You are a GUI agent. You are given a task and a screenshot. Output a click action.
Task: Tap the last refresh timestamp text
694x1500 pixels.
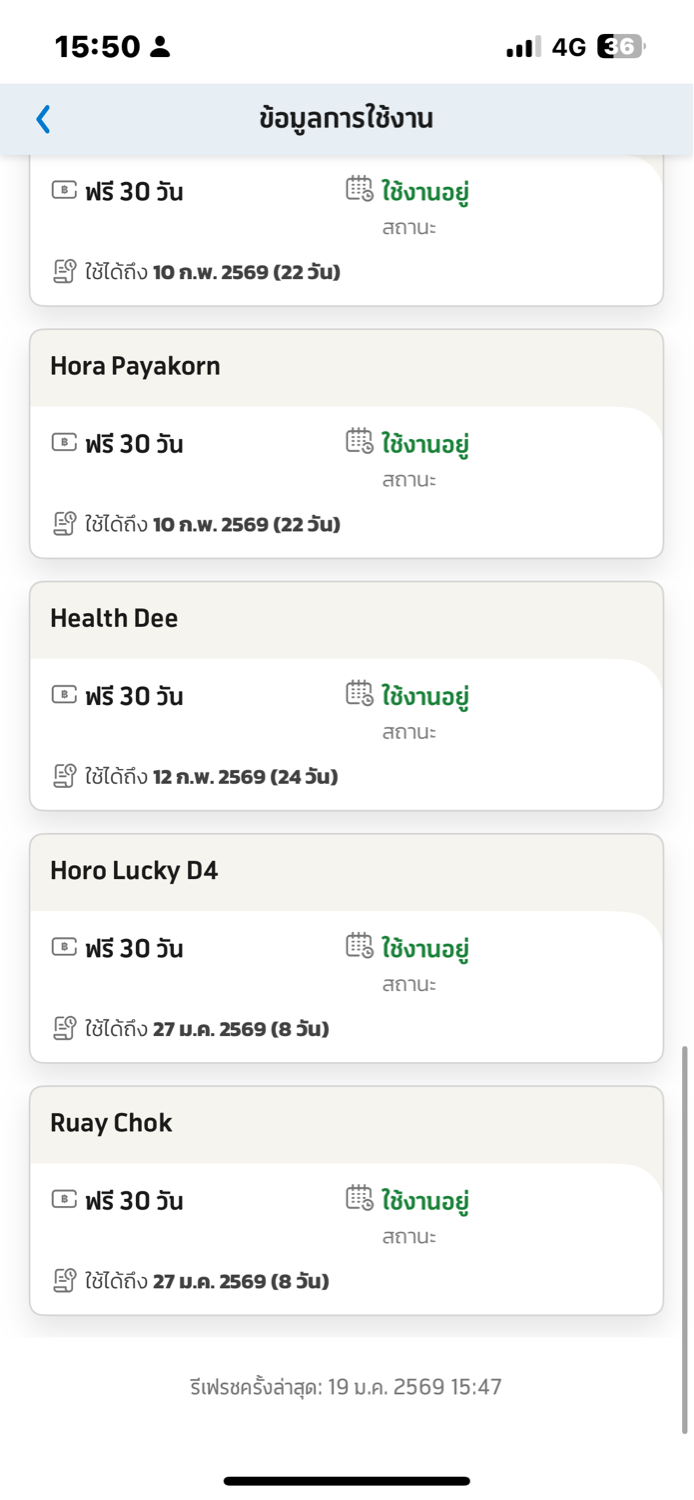click(346, 1387)
